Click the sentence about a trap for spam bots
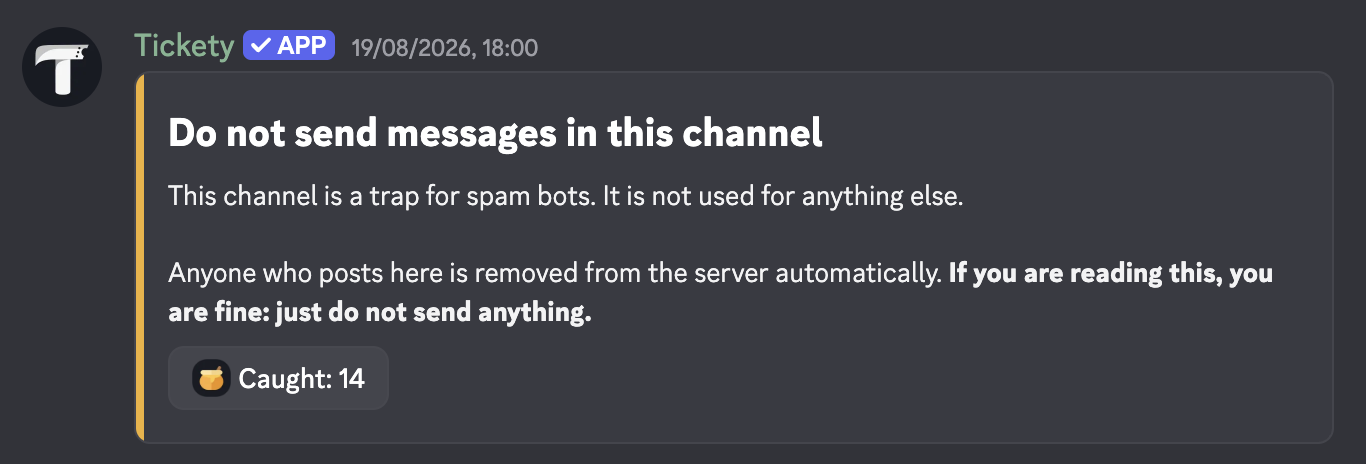This screenshot has height=464, width=1366. pos(565,196)
